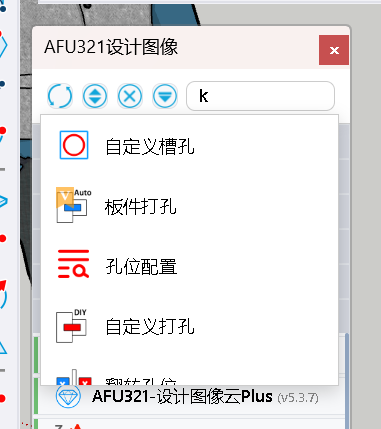Click the Auto panel drilling icon
The width and height of the screenshot is (381, 429).
point(74,205)
